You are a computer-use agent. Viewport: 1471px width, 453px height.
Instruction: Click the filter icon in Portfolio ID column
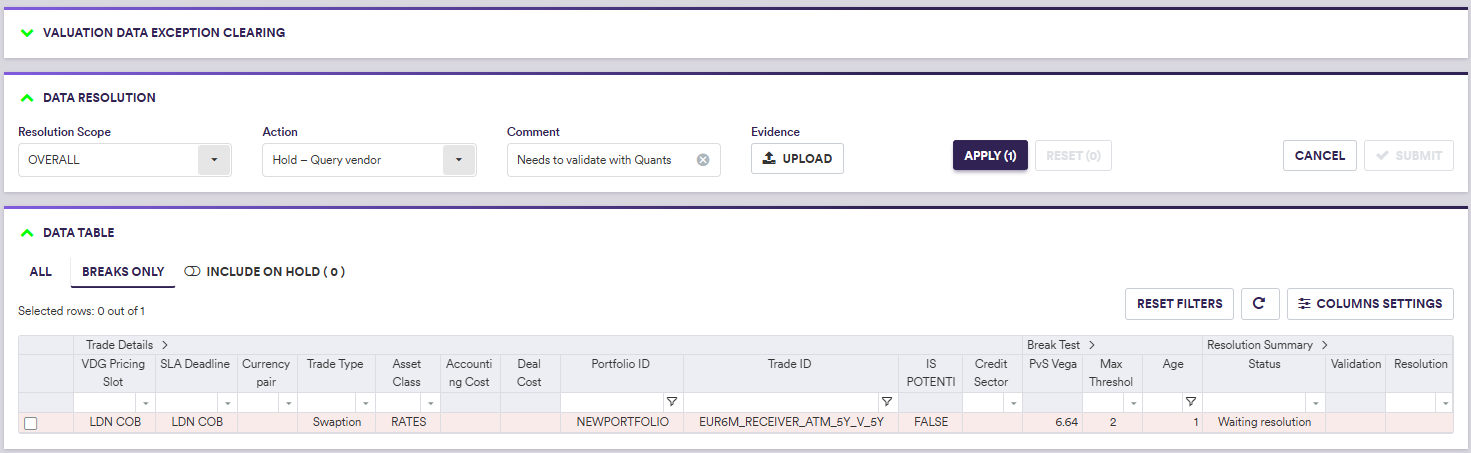pyautogui.click(x=672, y=402)
